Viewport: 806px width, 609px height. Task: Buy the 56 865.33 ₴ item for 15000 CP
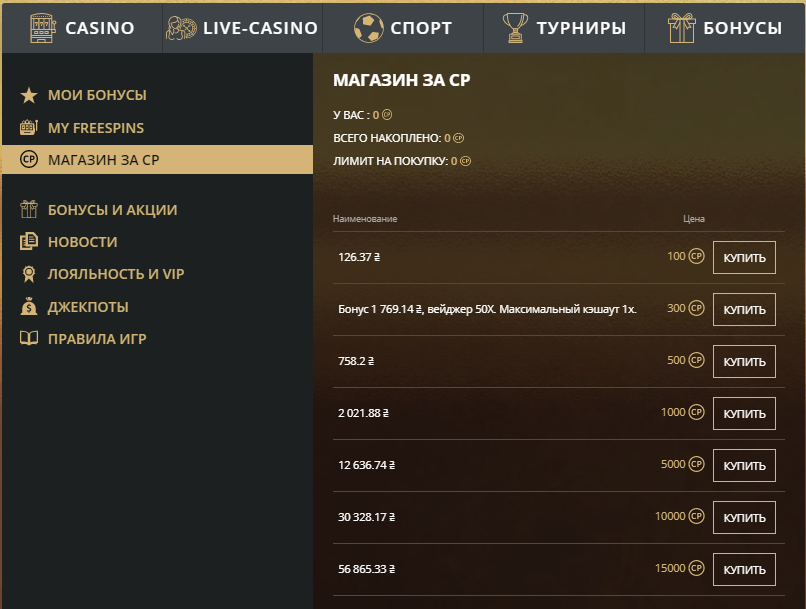744,569
